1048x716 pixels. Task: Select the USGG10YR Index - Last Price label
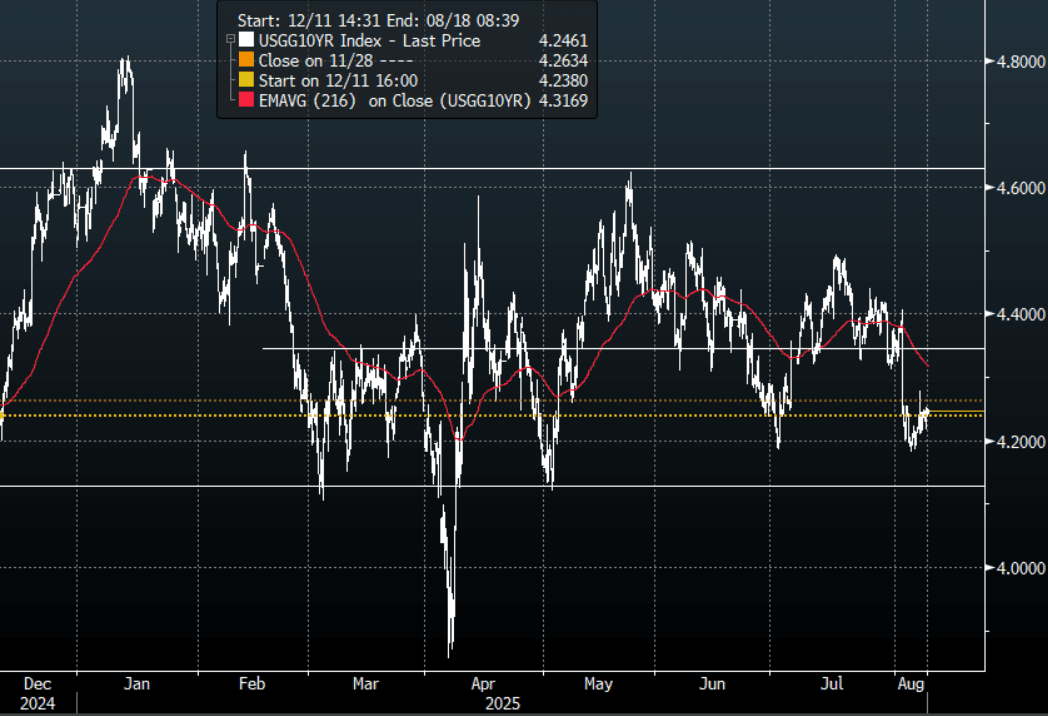369,41
